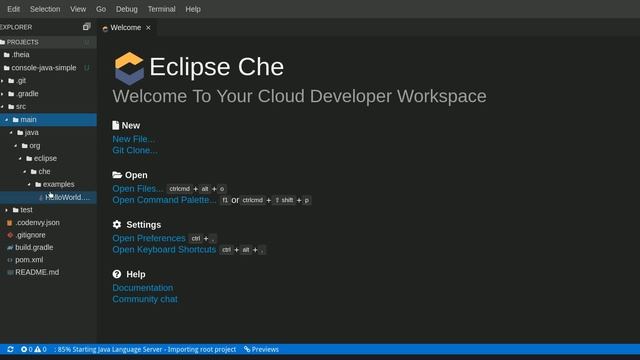Close the Welcome tab
Image resolution: width=640 pixels, height=360 pixels.
(148, 28)
